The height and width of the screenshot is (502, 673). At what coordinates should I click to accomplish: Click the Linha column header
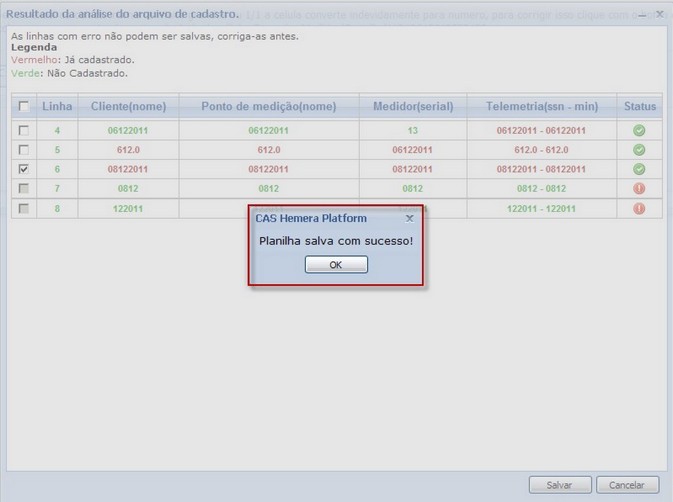pos(57,107)
